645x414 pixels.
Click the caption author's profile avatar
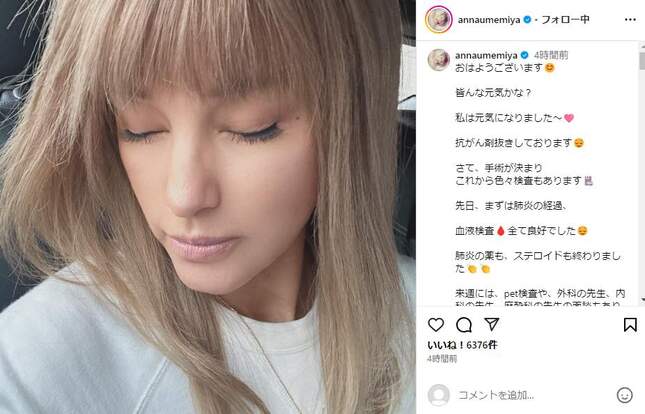coord(439,60)
